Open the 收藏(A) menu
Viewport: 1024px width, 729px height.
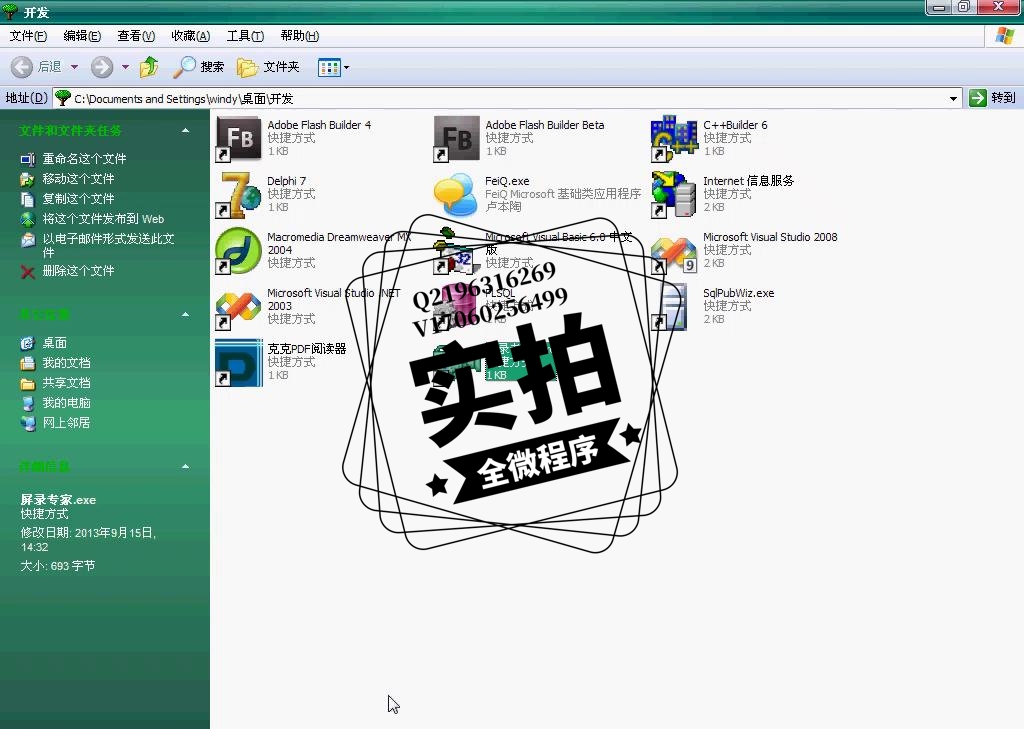tap(191, 36)
